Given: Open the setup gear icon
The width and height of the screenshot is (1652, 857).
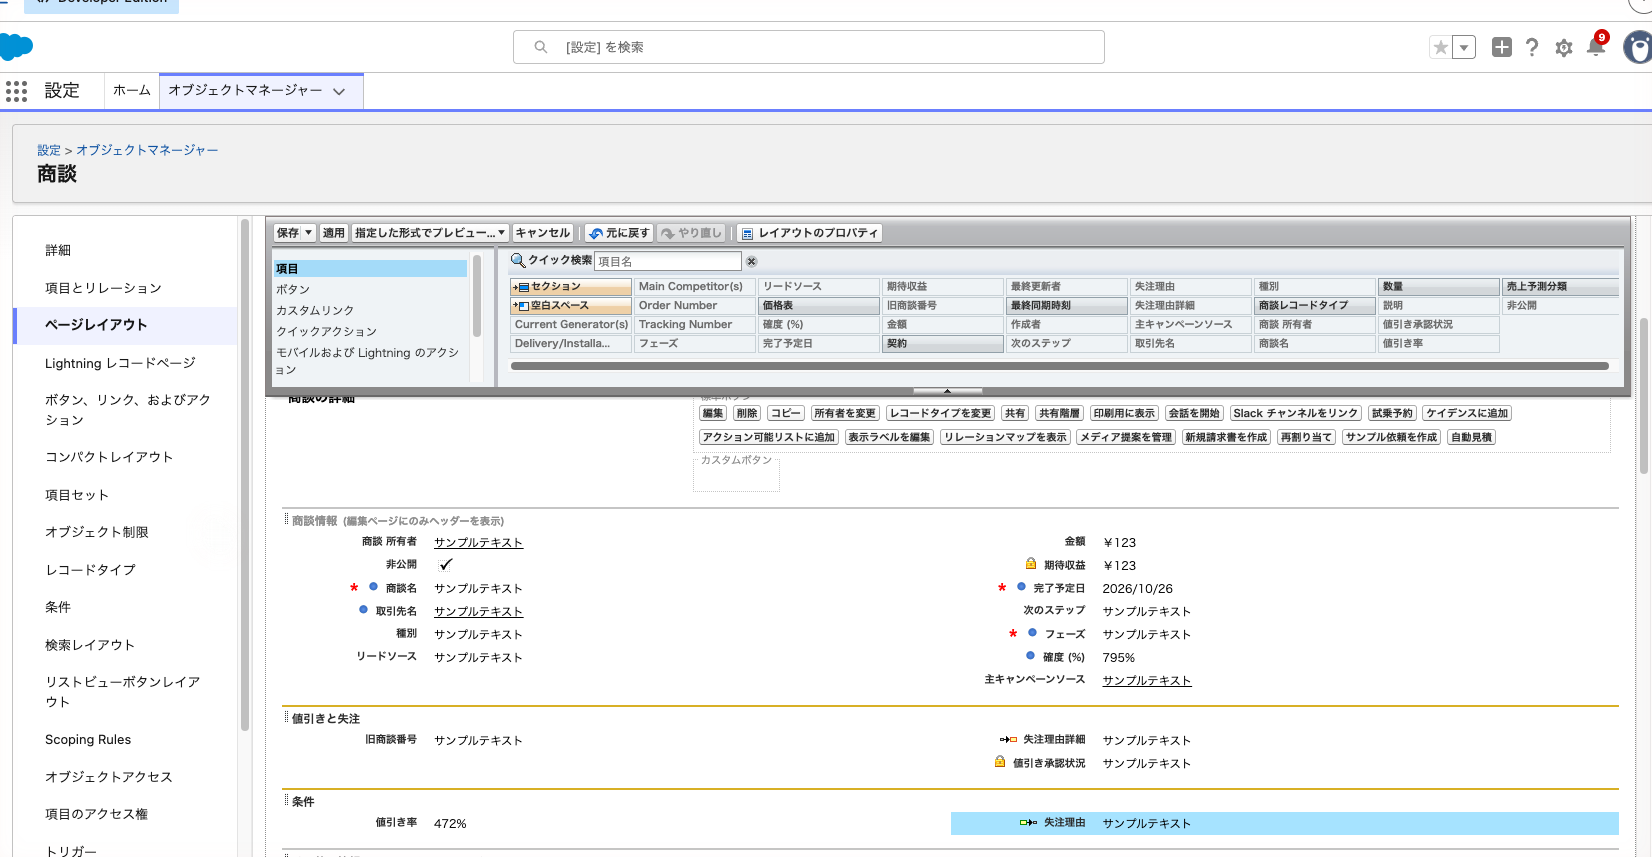Looking at the screenshot, I should tap(1564, 48).
